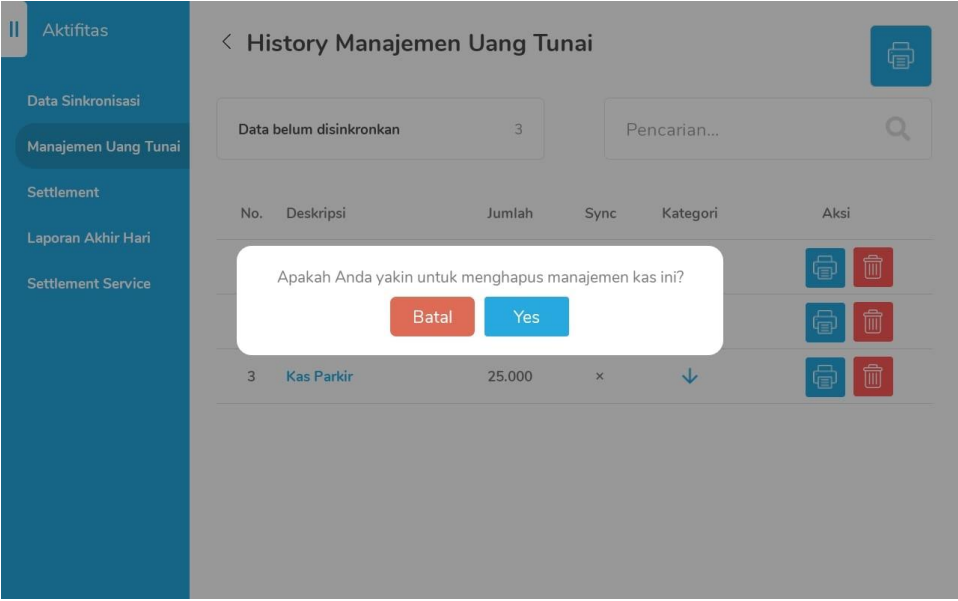Collapse the sidebar with the handle icon
Screen dimensions: 958x601
(14, 29)
